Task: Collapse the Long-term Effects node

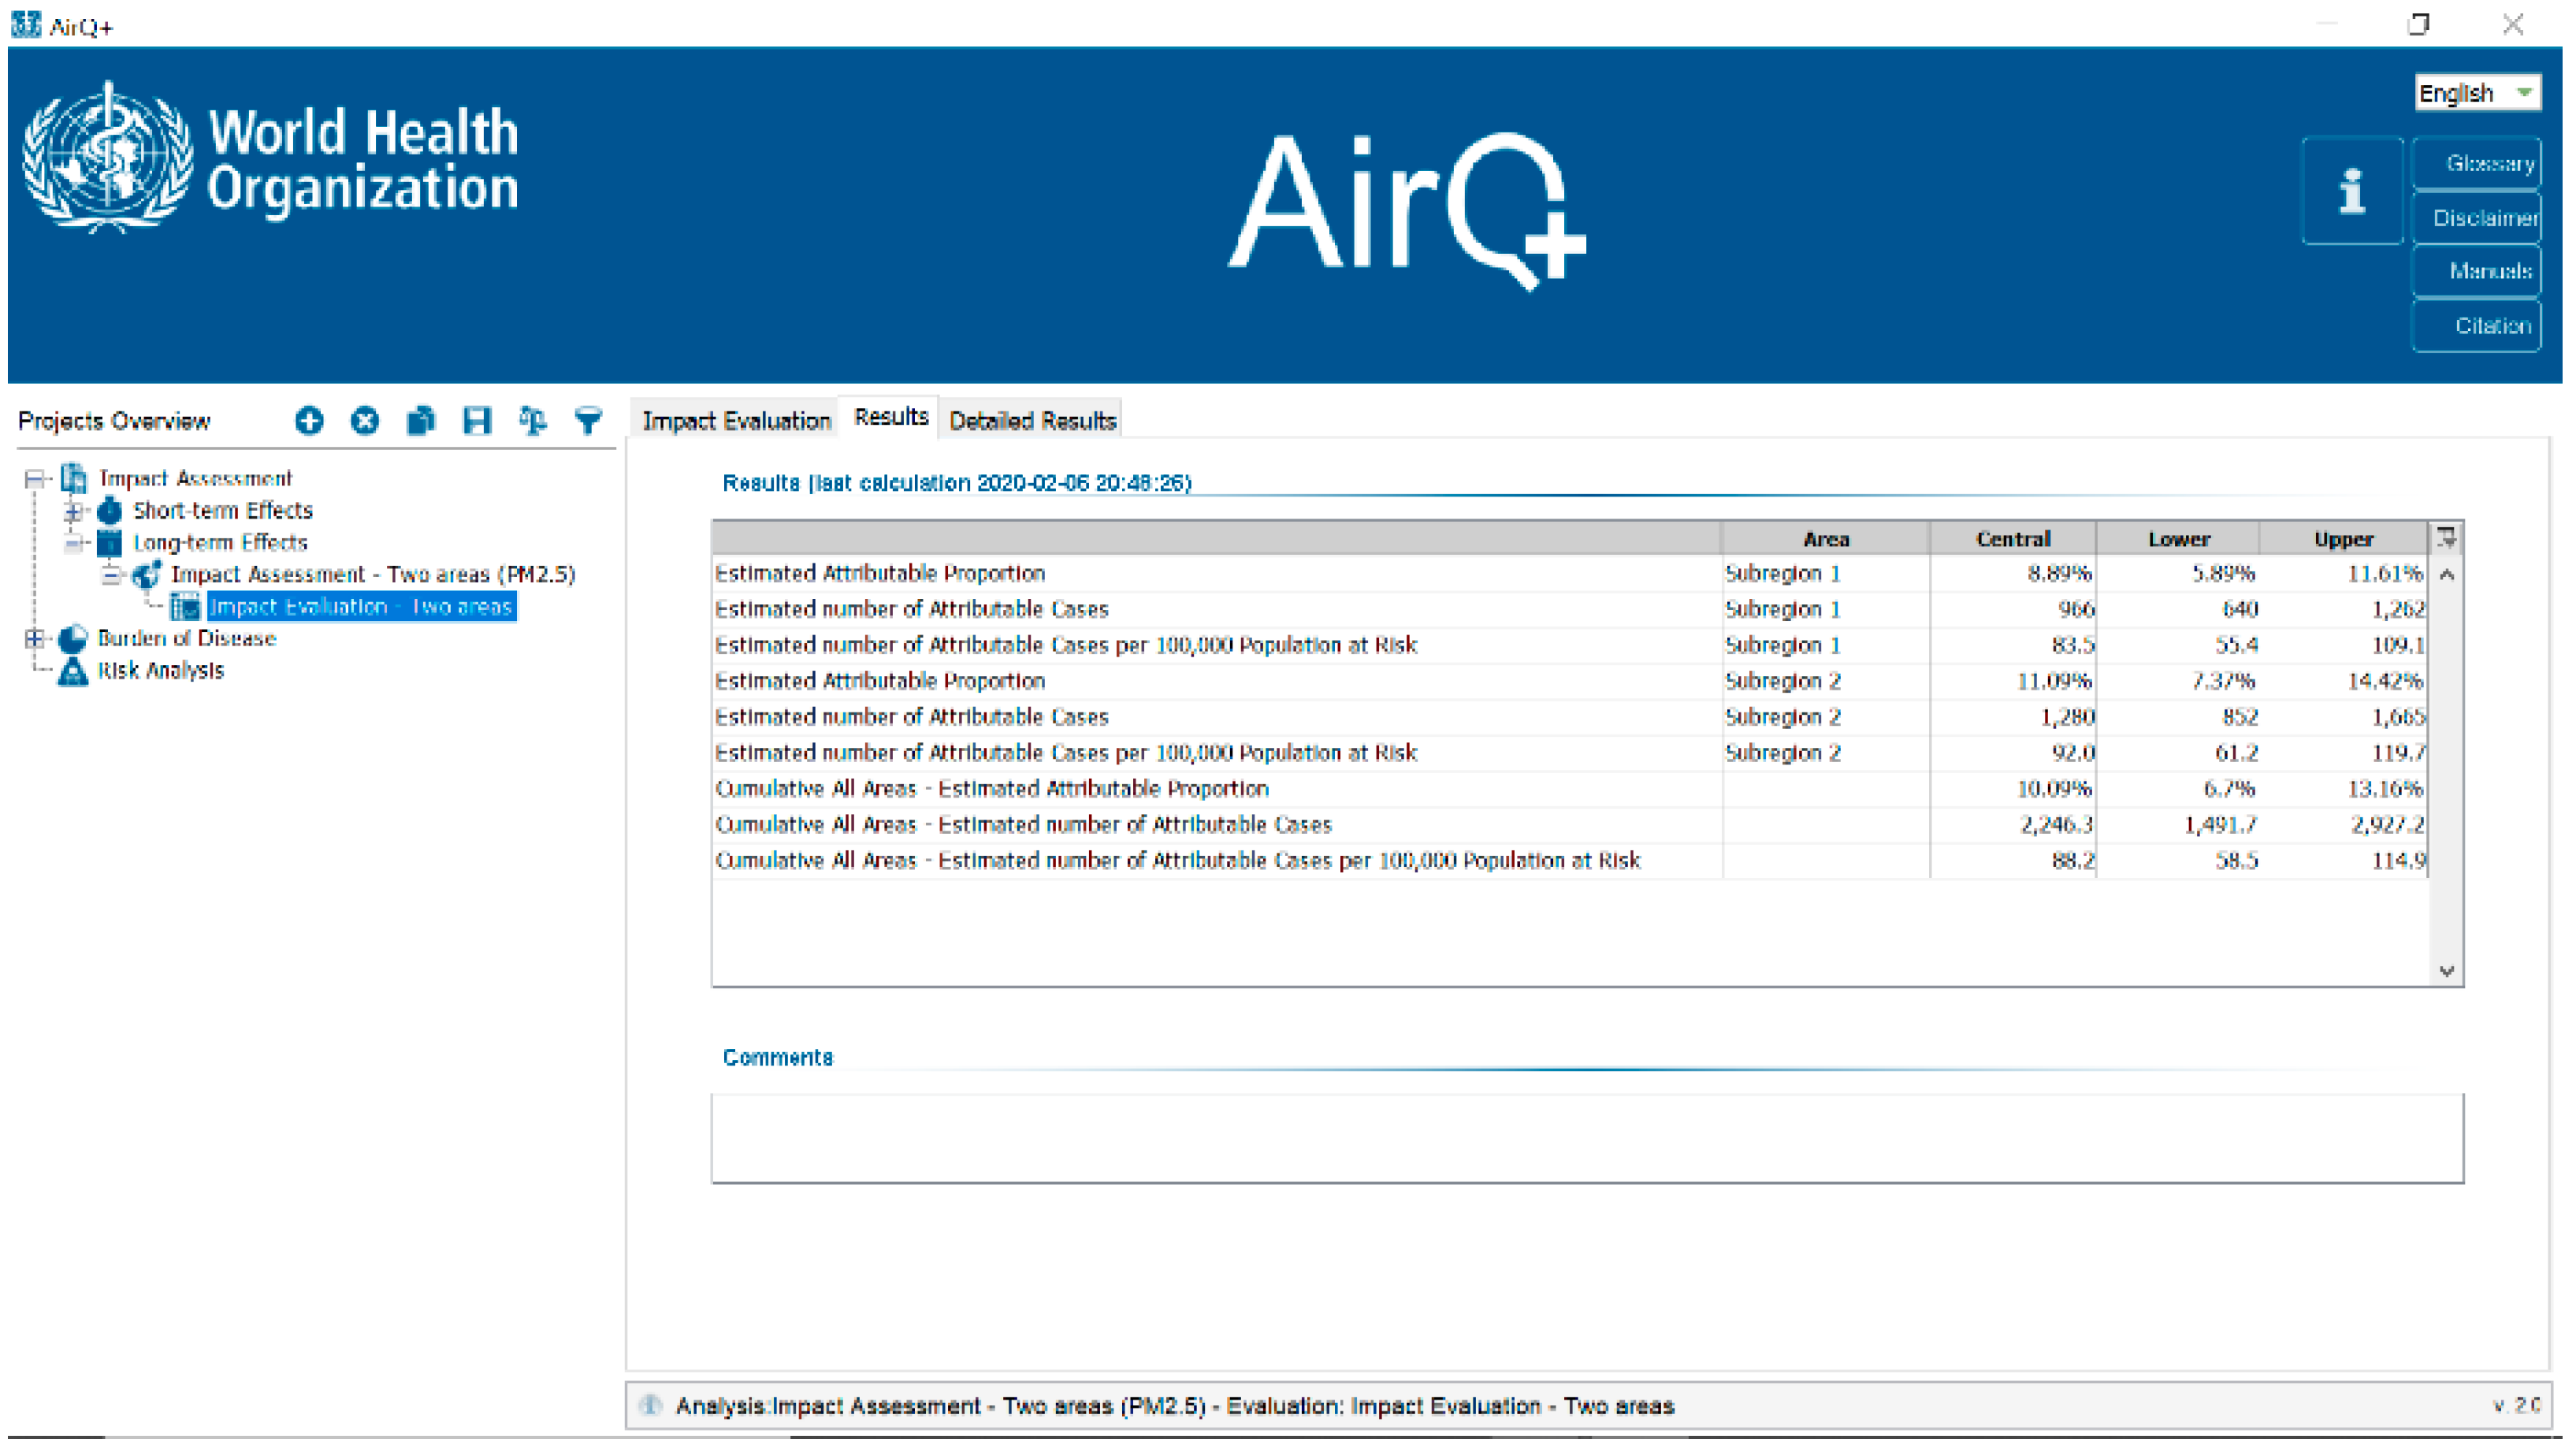Action: click(x=72, y=544)
